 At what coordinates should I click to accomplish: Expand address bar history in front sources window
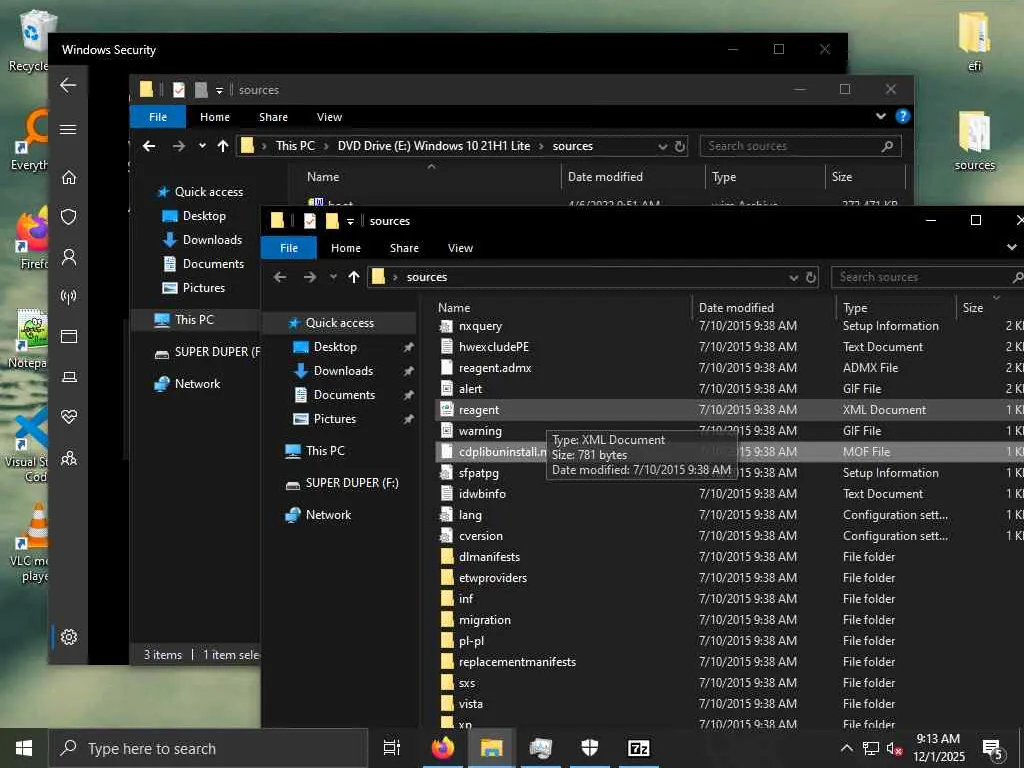click(793, 277)
